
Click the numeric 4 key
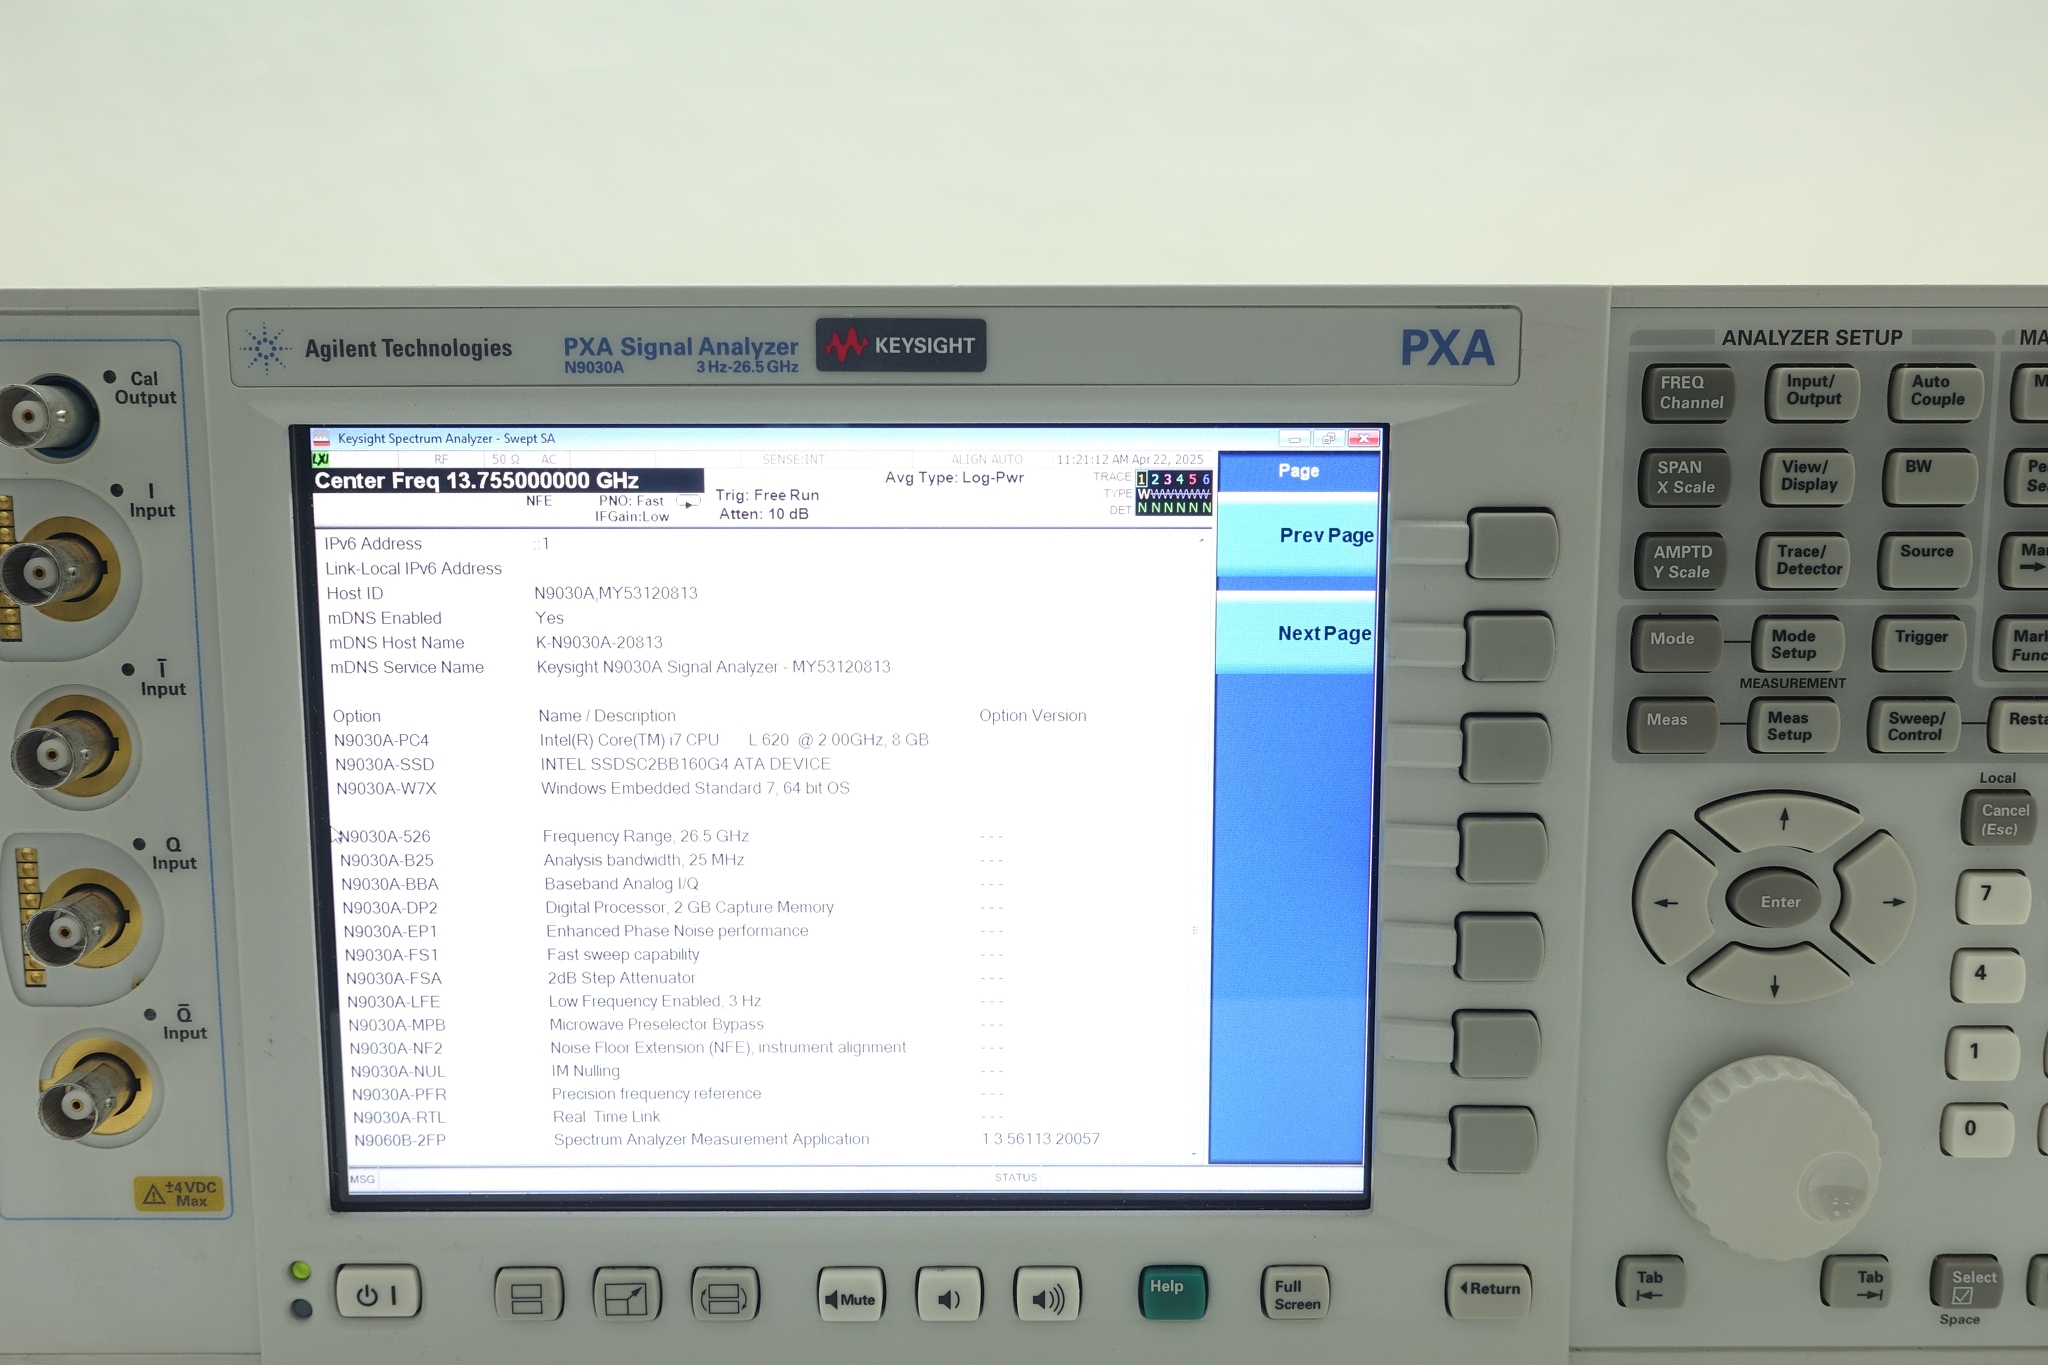click(x=1986, y=974)
